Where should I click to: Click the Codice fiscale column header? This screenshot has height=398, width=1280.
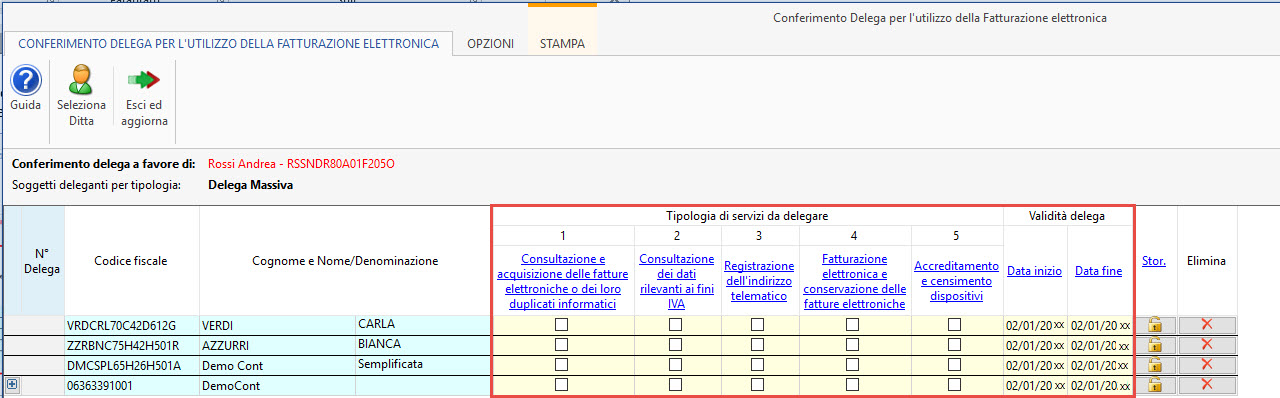(131, 261)
